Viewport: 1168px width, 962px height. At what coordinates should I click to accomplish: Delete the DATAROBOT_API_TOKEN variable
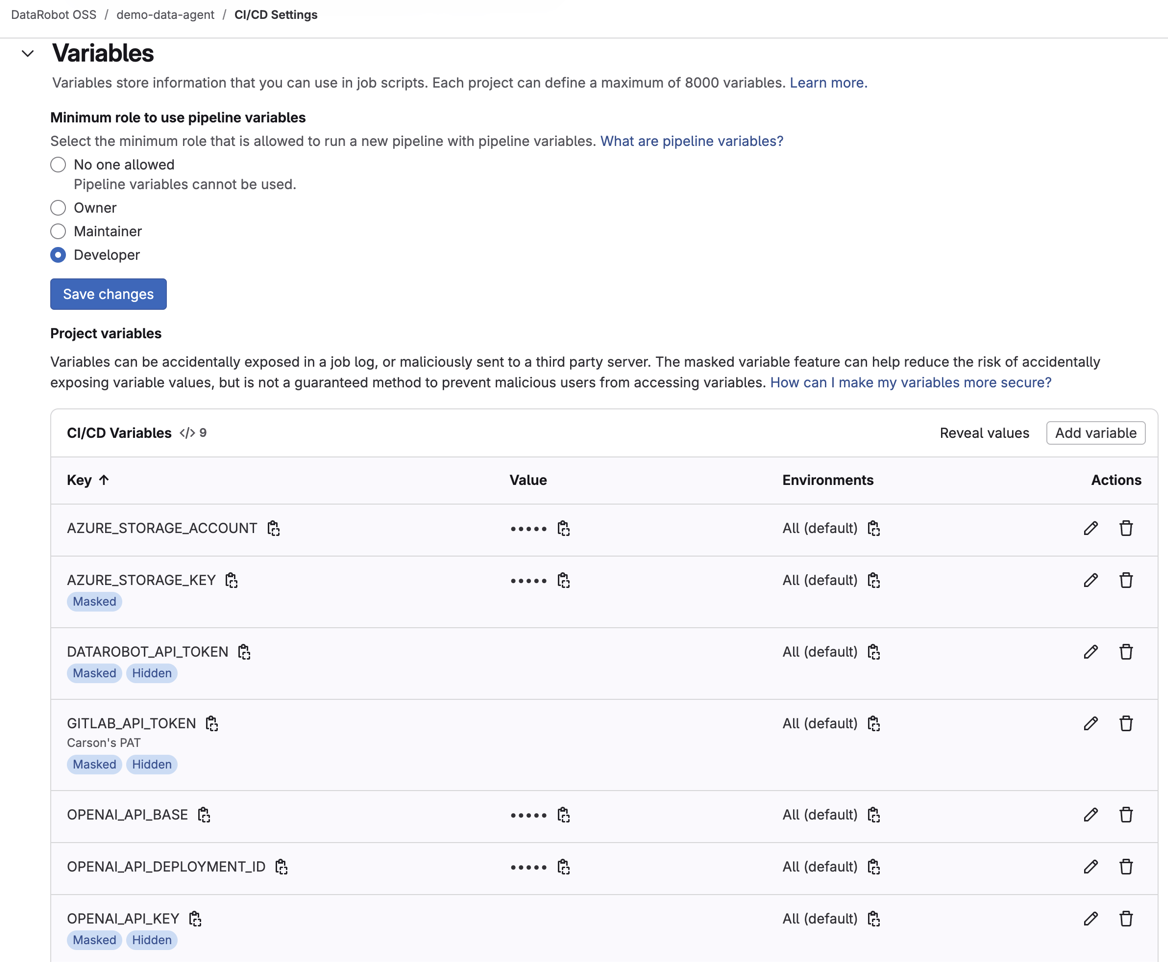pyautogui.click(x=1126, y=652)
